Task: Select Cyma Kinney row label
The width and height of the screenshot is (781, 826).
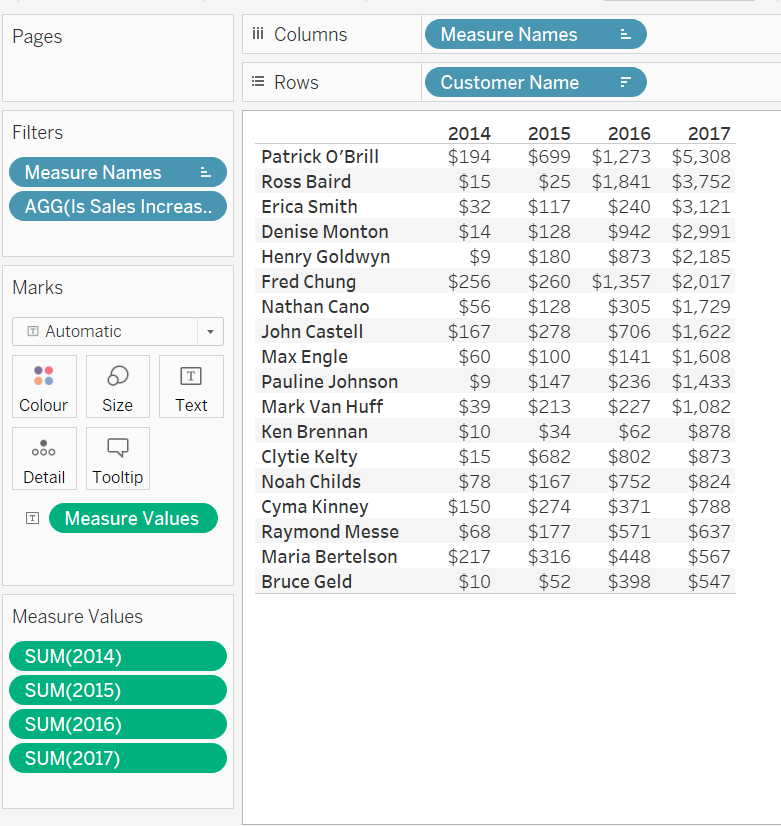Action: coord(315,507)
